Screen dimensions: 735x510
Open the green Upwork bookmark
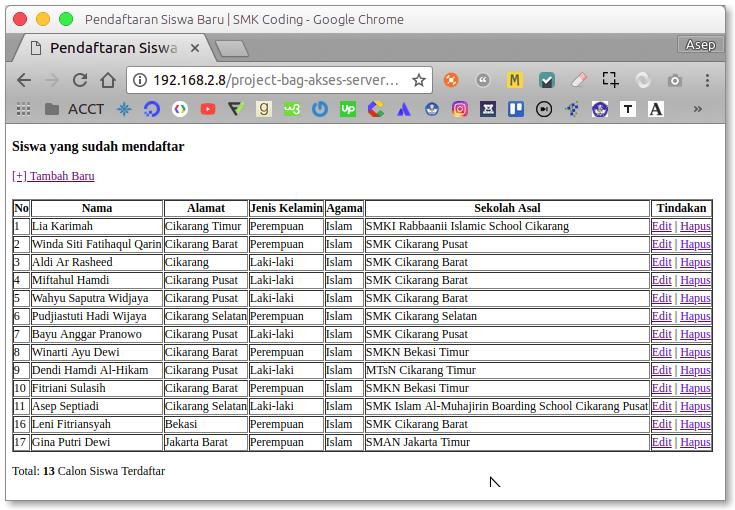348,109
